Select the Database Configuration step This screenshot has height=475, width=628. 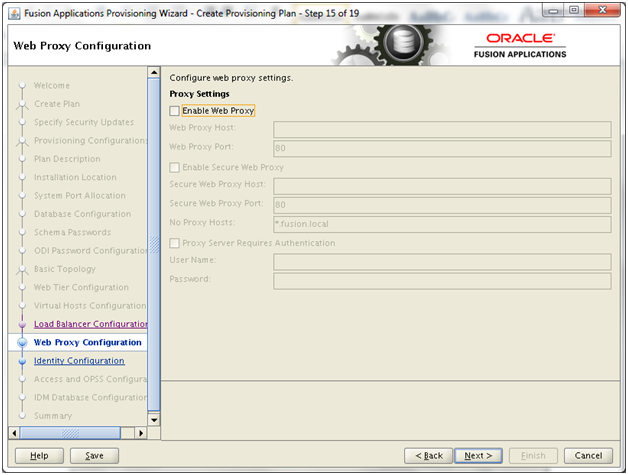coord(82,214)
